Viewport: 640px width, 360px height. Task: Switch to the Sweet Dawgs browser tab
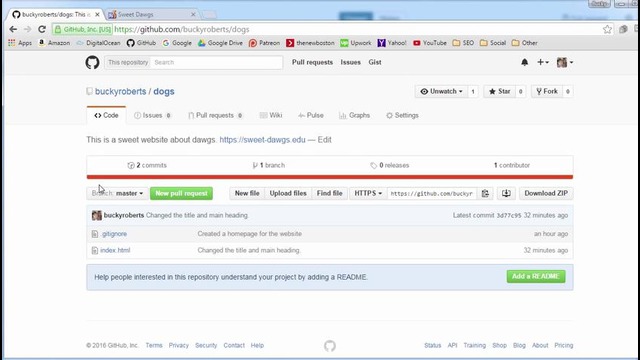click(x=152, y=15)
